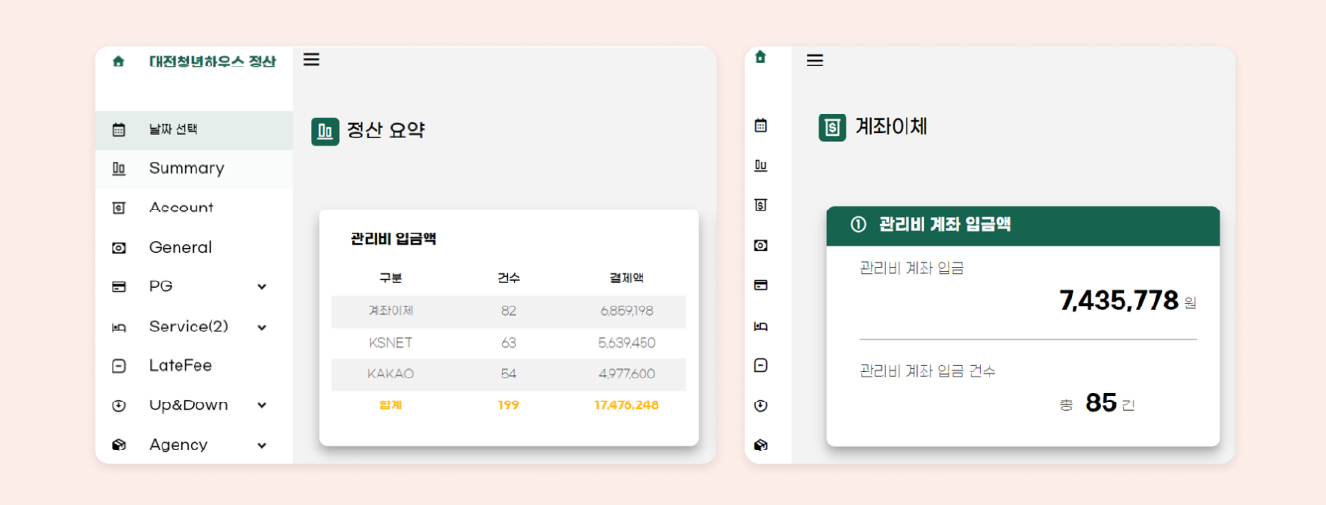Click account icon in collapsed sidebar
1326x505 pixels.
760,205
